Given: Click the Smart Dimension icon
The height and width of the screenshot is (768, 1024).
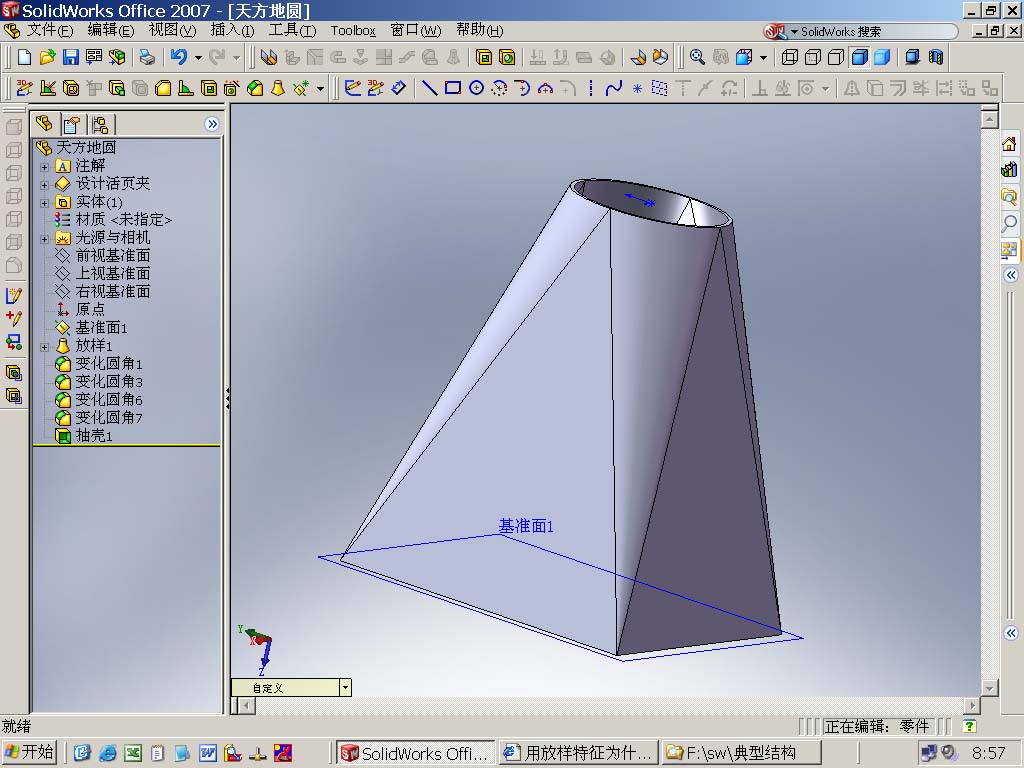Looking at the screenshot, I should (398, 88).
